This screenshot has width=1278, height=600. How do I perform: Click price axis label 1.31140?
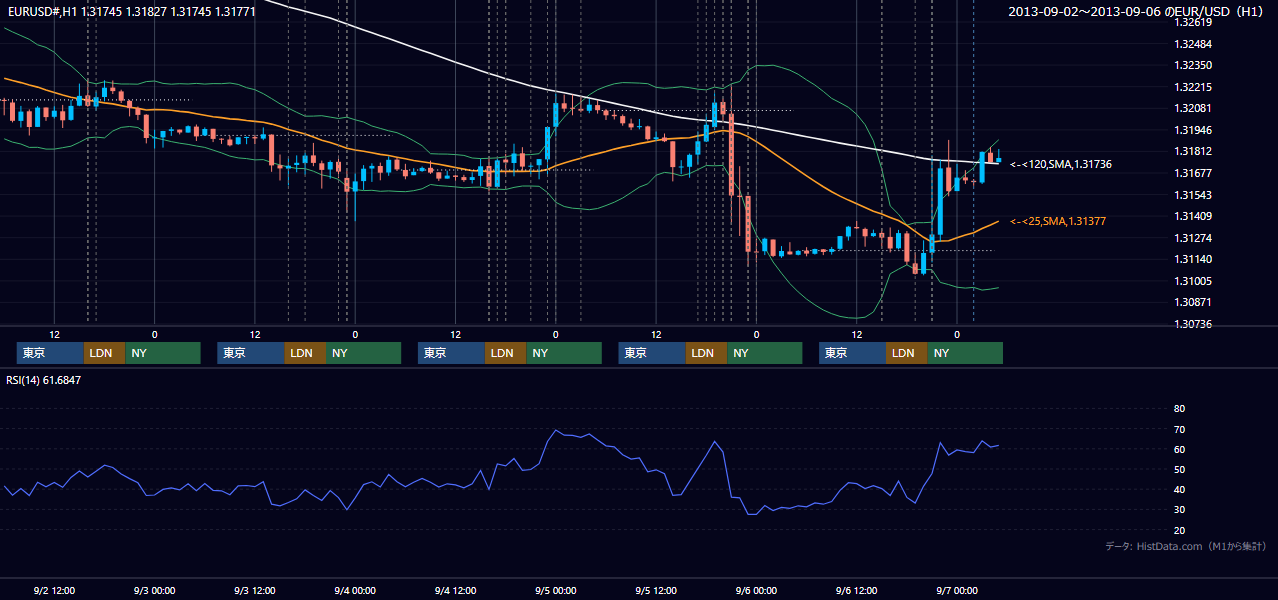pos(1193,259)
